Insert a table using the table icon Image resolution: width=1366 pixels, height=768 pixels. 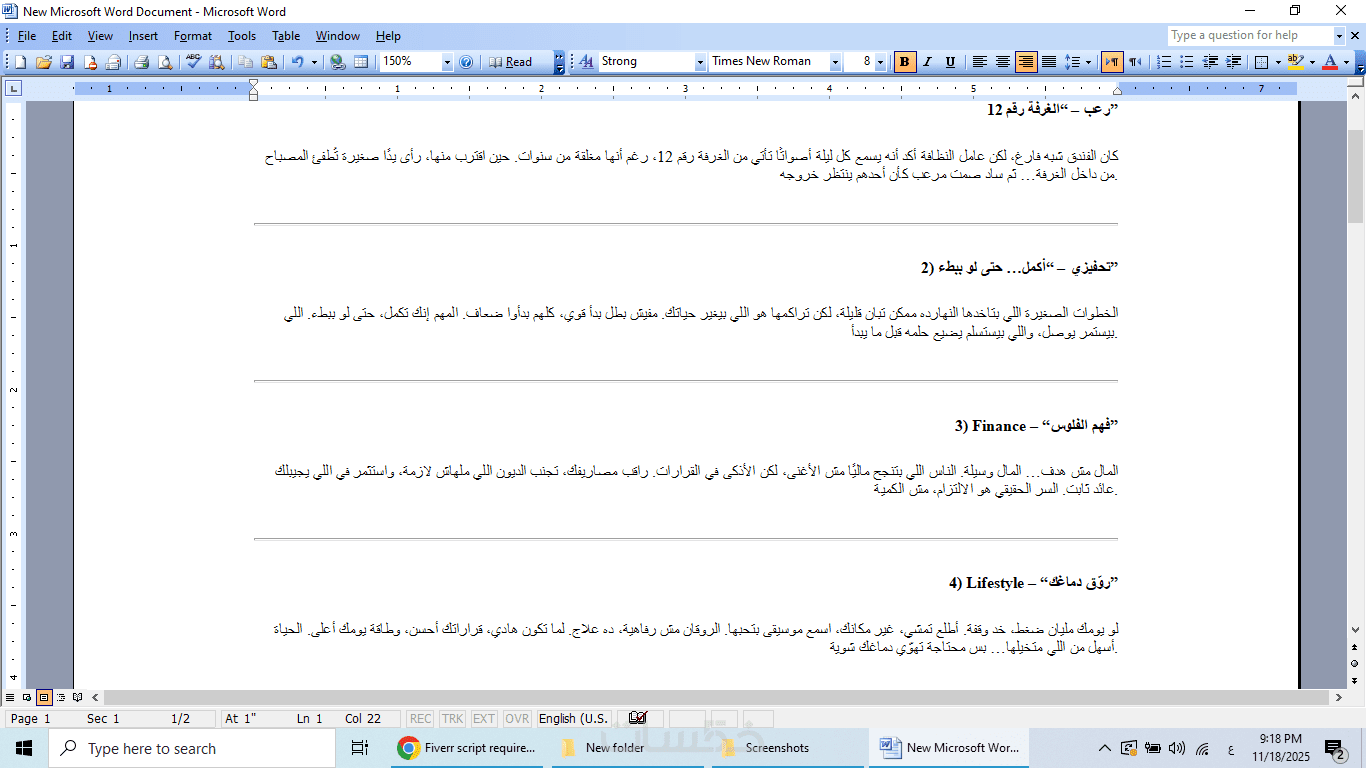pyautogui.click(x=361, y=62)
